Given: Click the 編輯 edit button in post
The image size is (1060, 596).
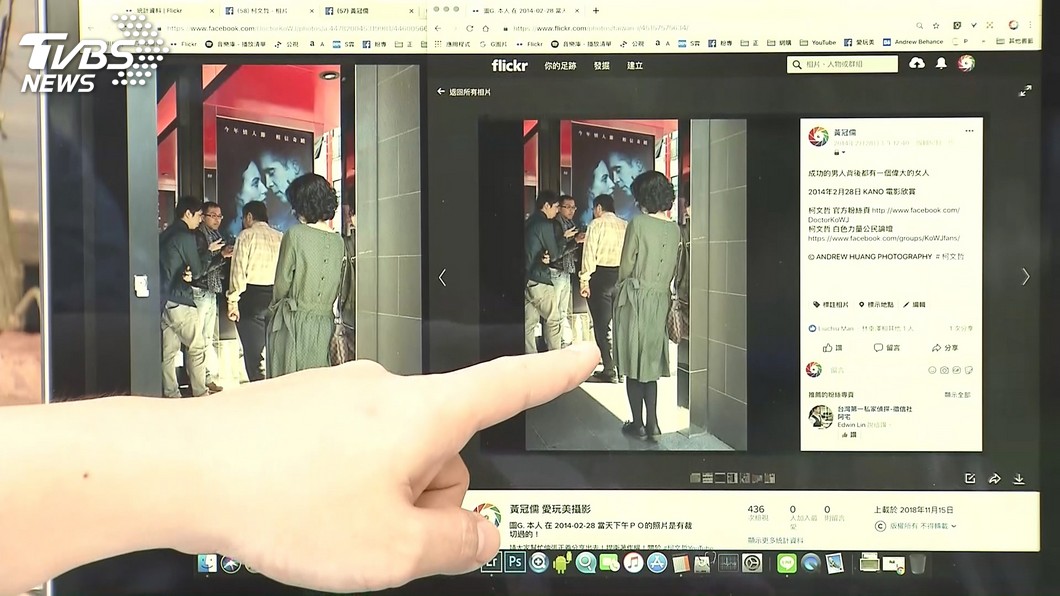Looking at the screenshot, I should pos(915,305).
